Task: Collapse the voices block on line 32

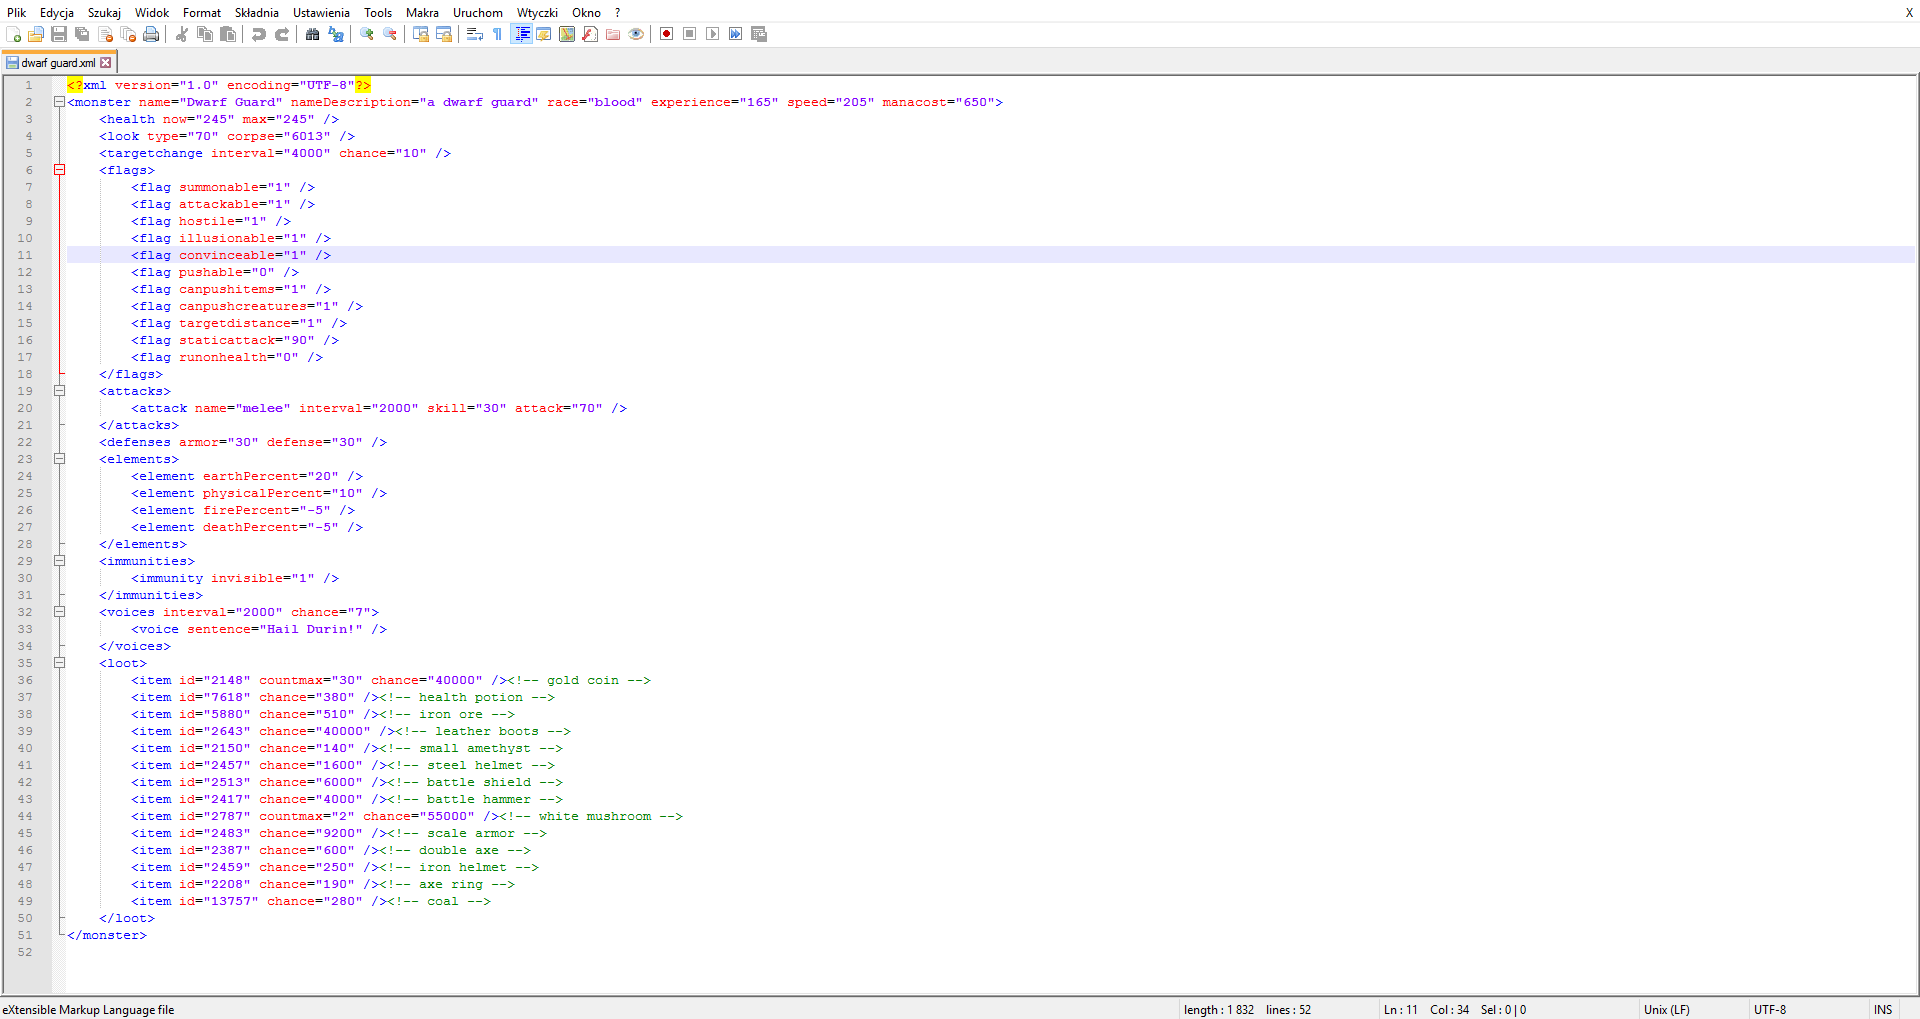Action: pyautogui.click(x=59, y=612)
